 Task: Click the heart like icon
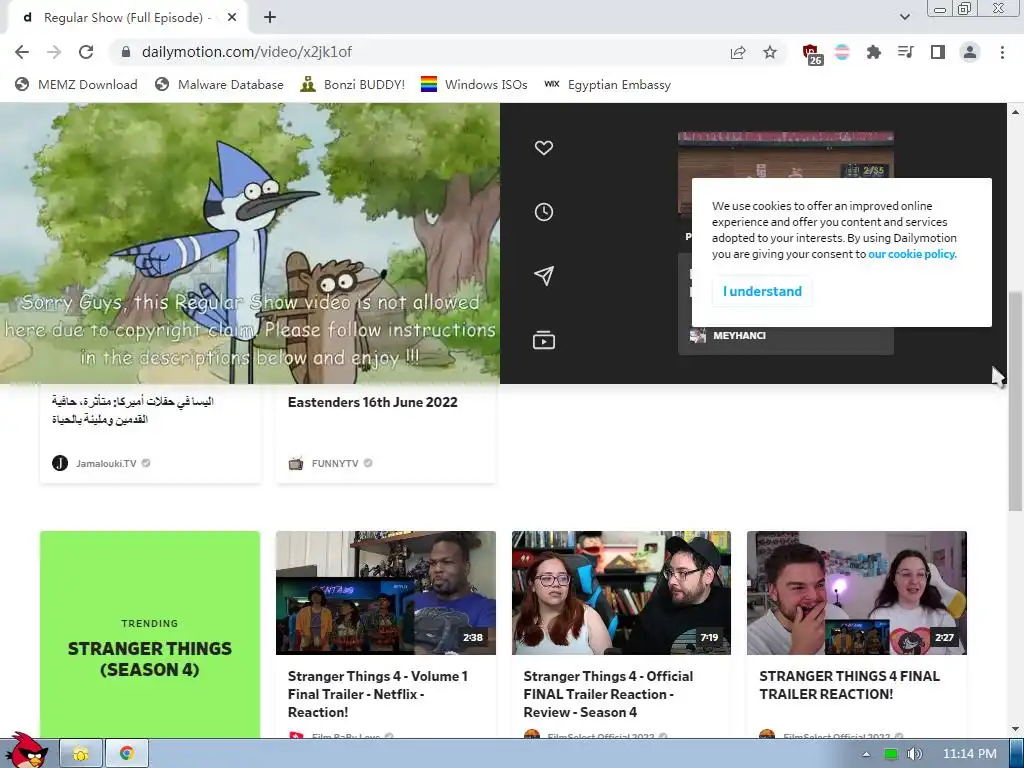[x=543, y=148]
